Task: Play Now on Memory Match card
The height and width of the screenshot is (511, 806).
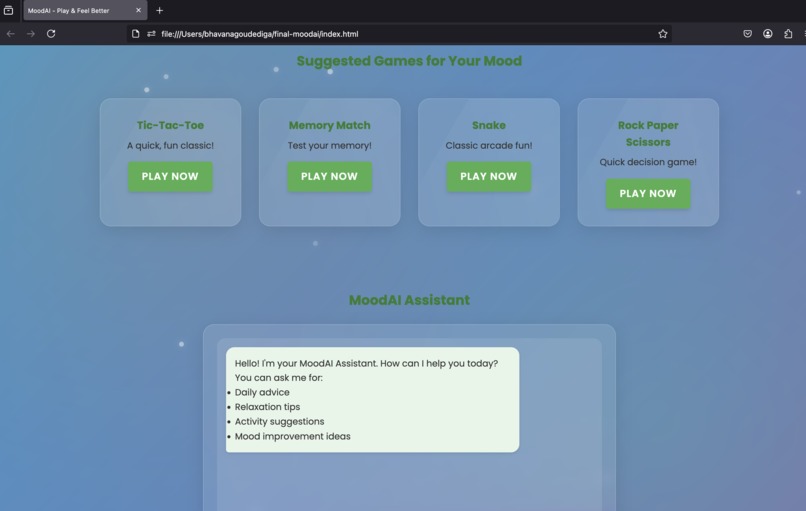Action: 329,176
